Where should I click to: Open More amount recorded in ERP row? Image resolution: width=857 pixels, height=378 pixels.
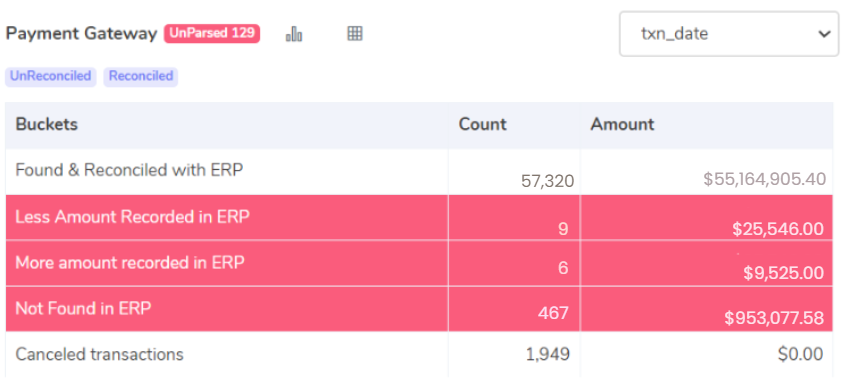pos(419,263)
